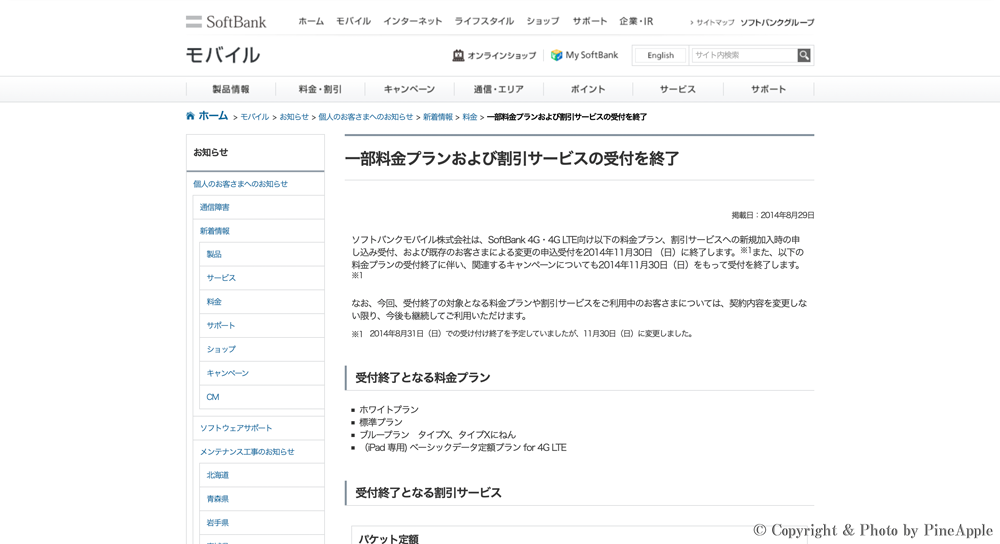Open ショップ in sidebar list
Screen dimensions: 1000x544
coord(221,349)
